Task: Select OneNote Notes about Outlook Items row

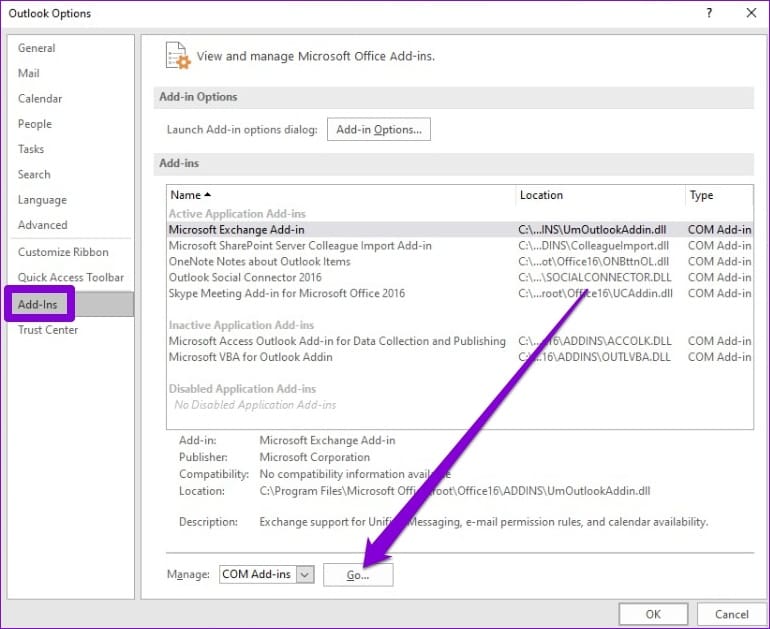Action: (x=459, y=261)
